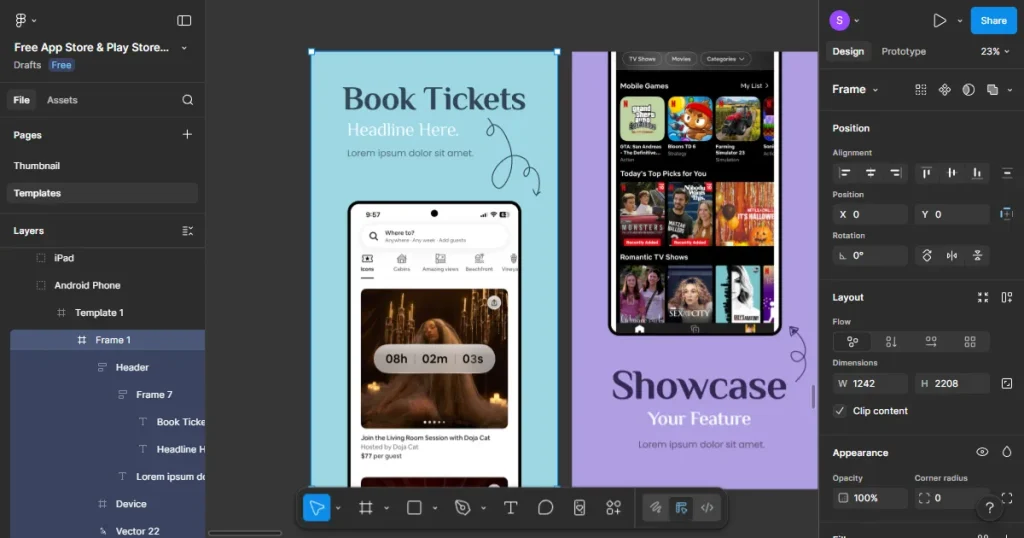Click resize to fit icon in Layout
This screenshot has width=1024, height=538.
click(983, 297)
